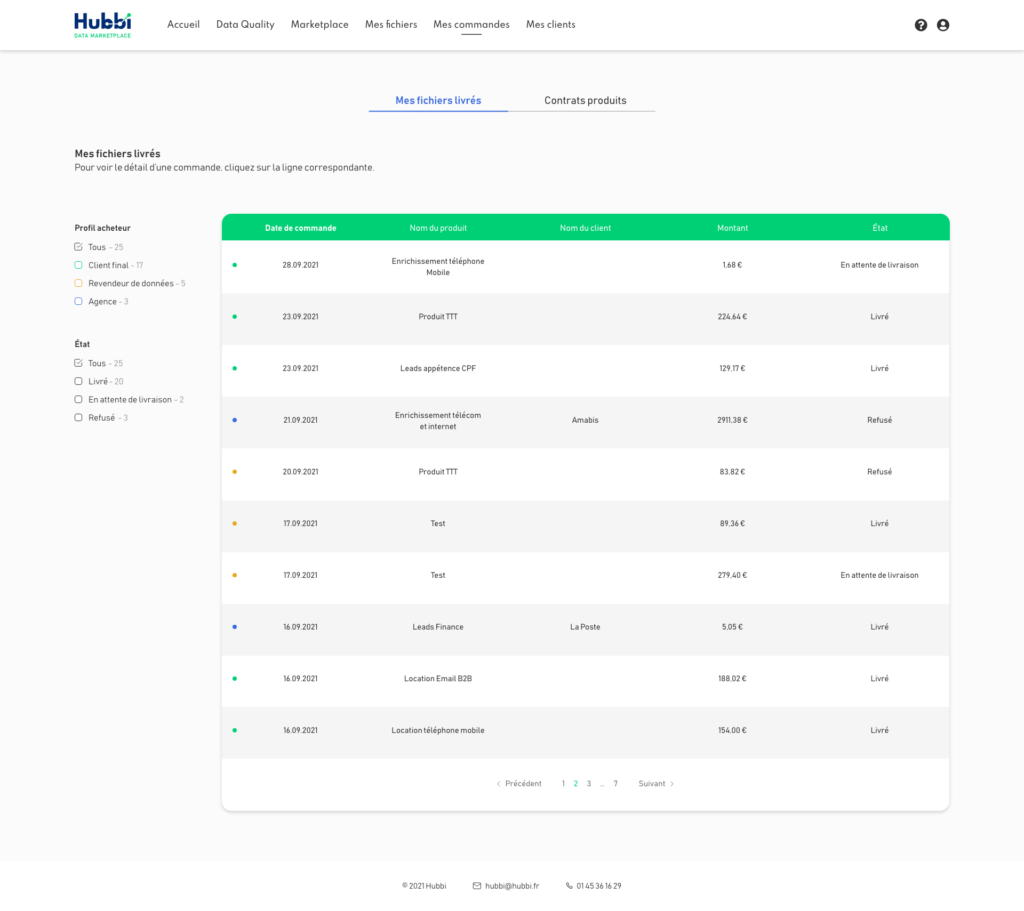Open Mes commandes menu item
This screenshot has height=911, width=1024.
pos(471,25)
